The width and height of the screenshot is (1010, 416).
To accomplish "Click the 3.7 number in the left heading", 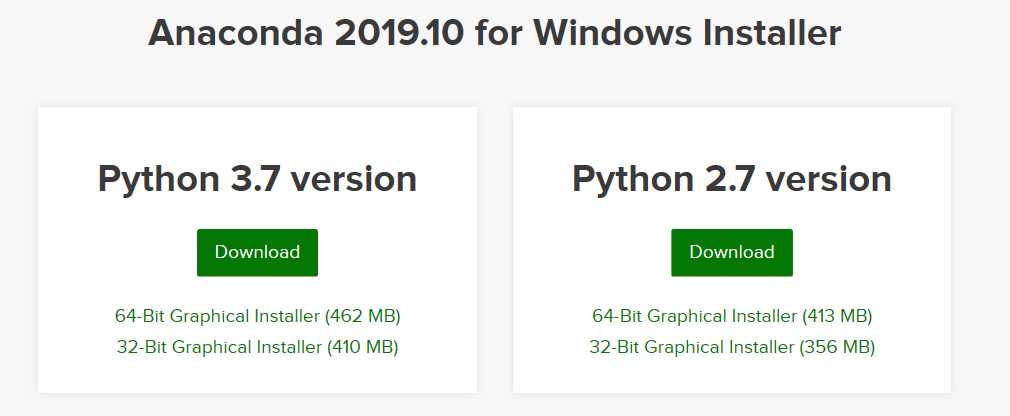I will [255, 179].
